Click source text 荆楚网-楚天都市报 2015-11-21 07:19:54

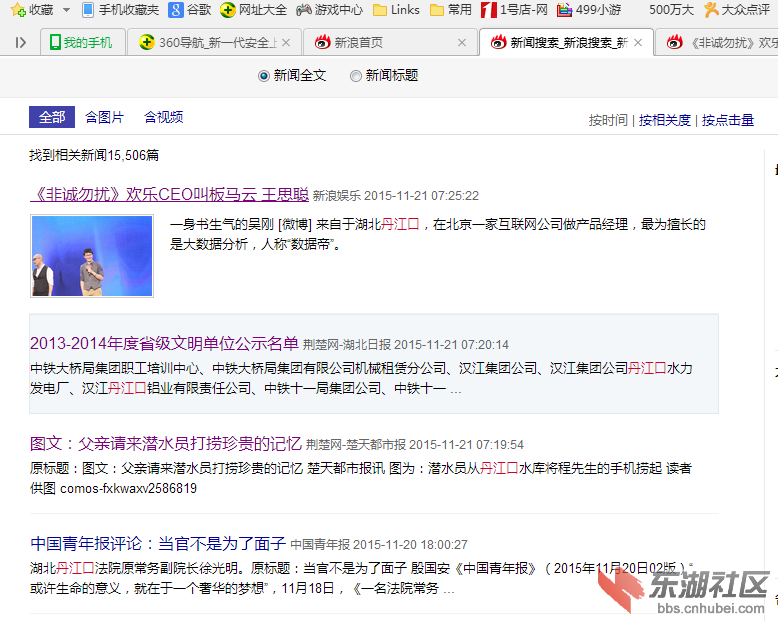point(415,445)
